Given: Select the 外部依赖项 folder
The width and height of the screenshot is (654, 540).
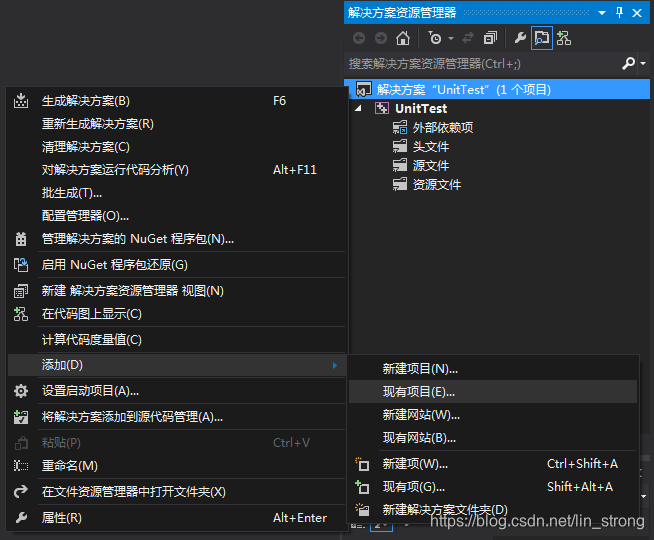Looking at the screenshot, I should [443, 128].
